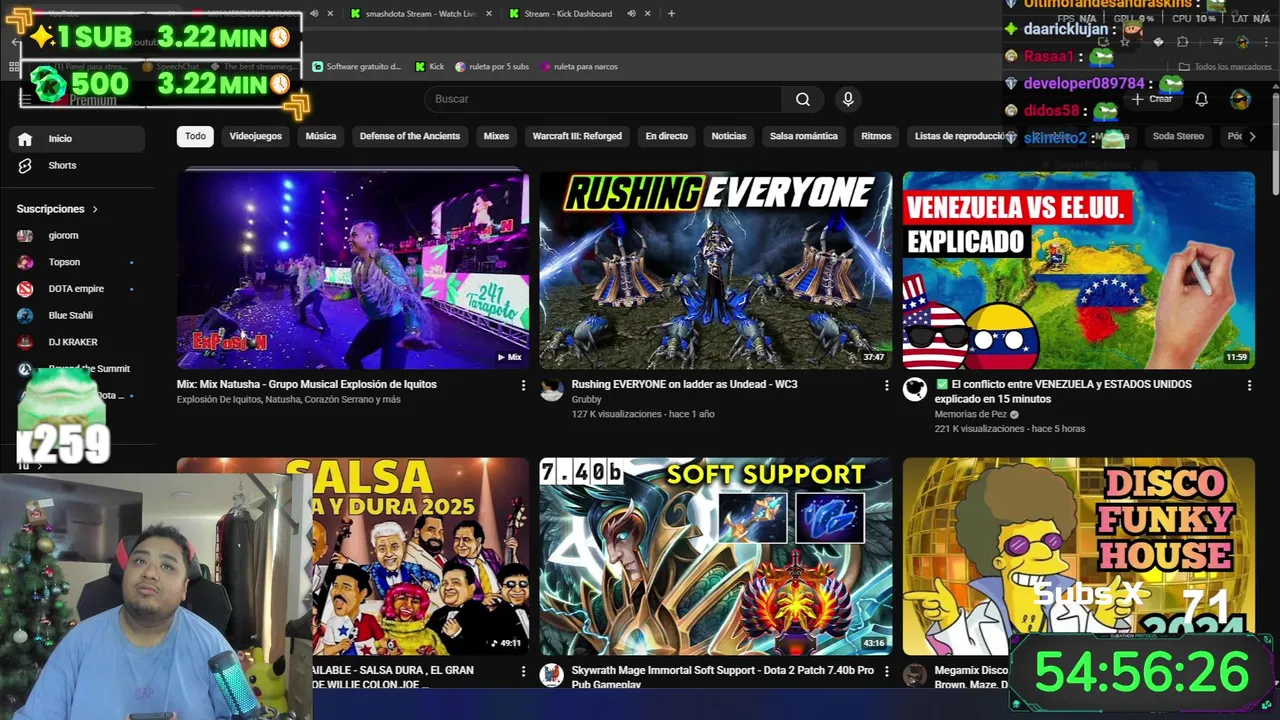
Task: Open Rushing EVERYONE on ladder title
Action: pyautogui.click(x=684, y=384)
